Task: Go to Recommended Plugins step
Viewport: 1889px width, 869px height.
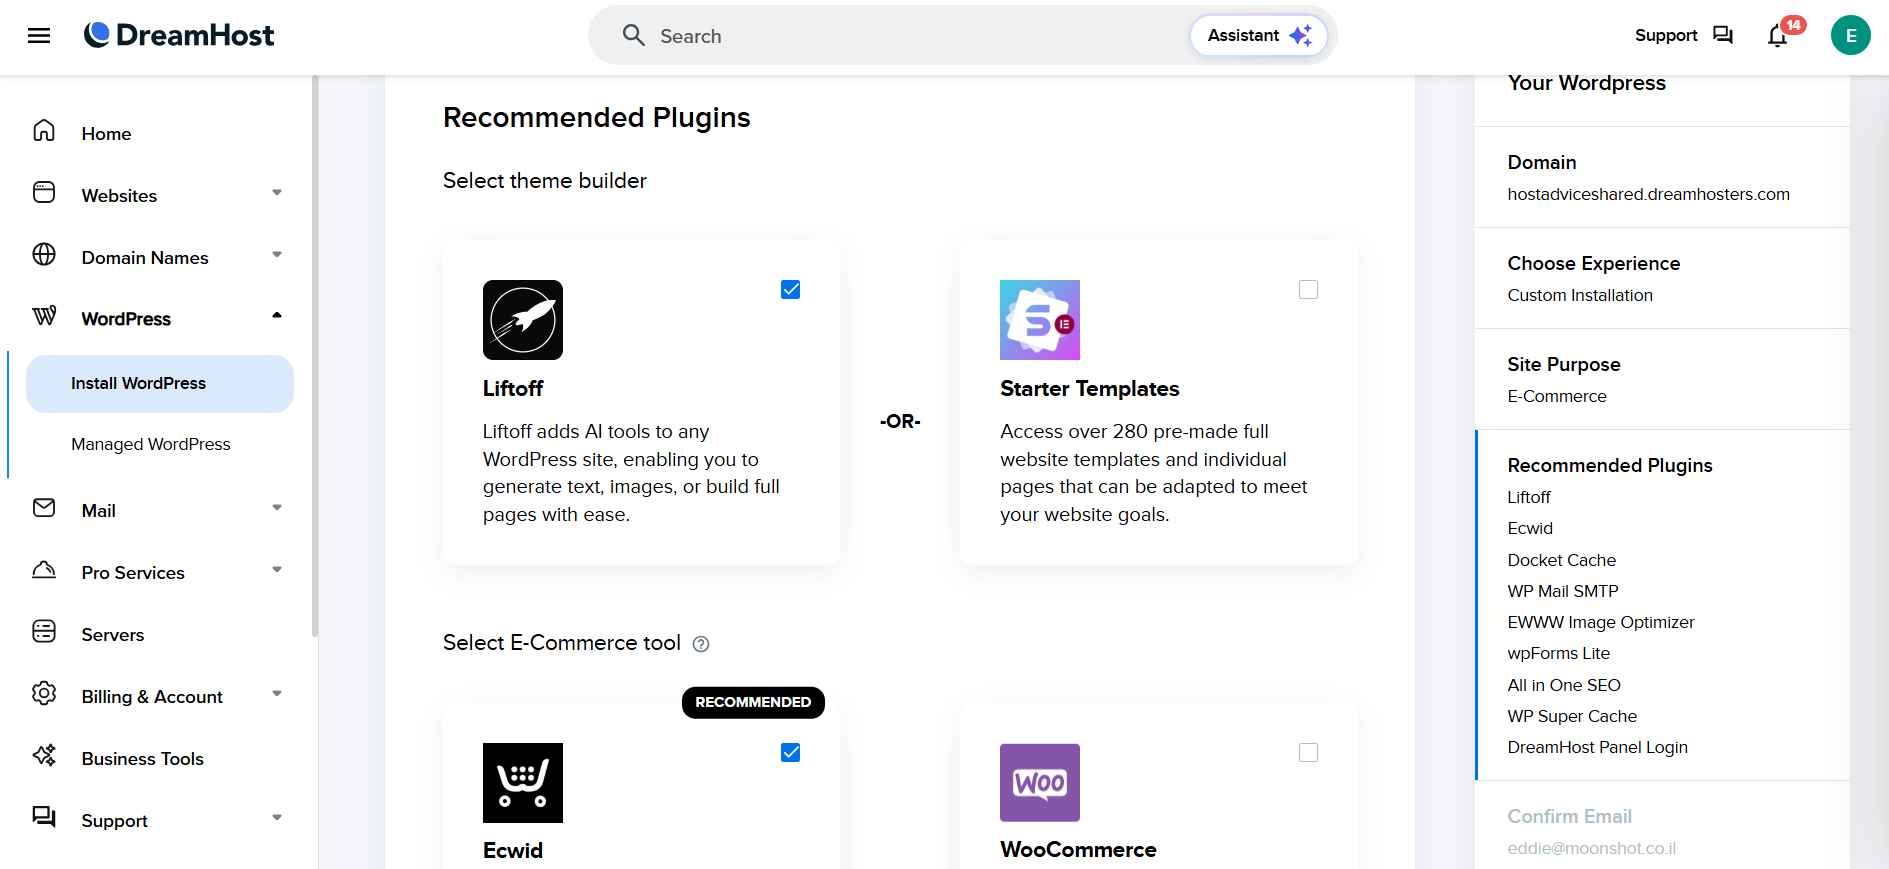Action: point(1610,465)
